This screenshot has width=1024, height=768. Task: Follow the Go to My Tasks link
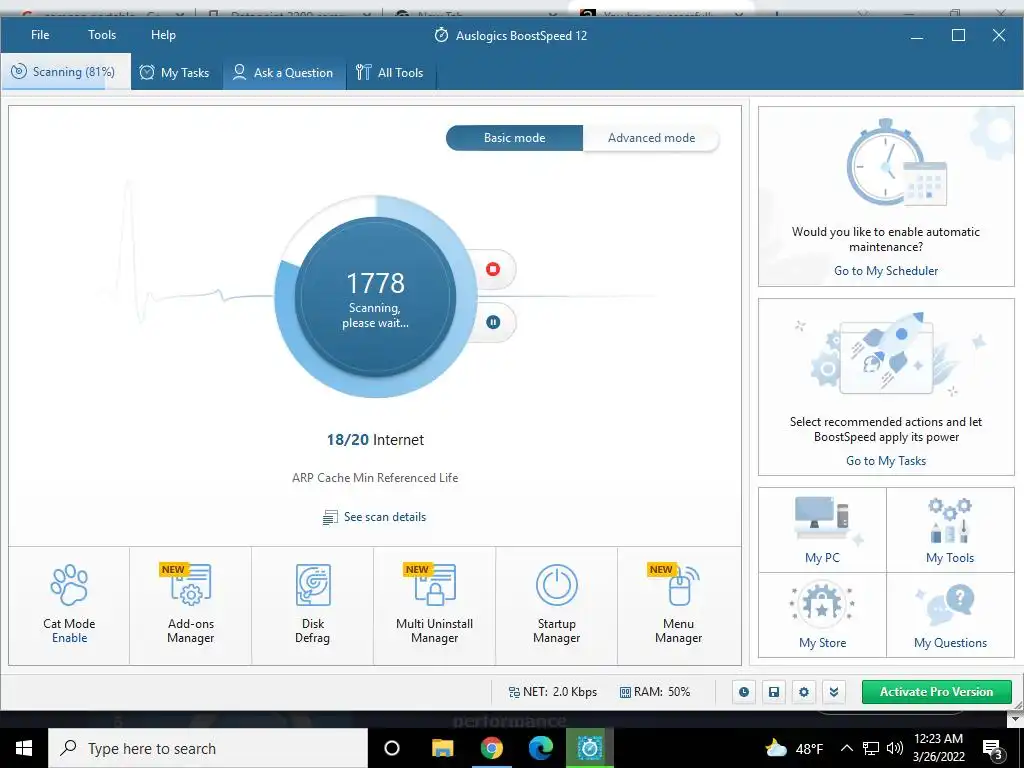[886, 460]
